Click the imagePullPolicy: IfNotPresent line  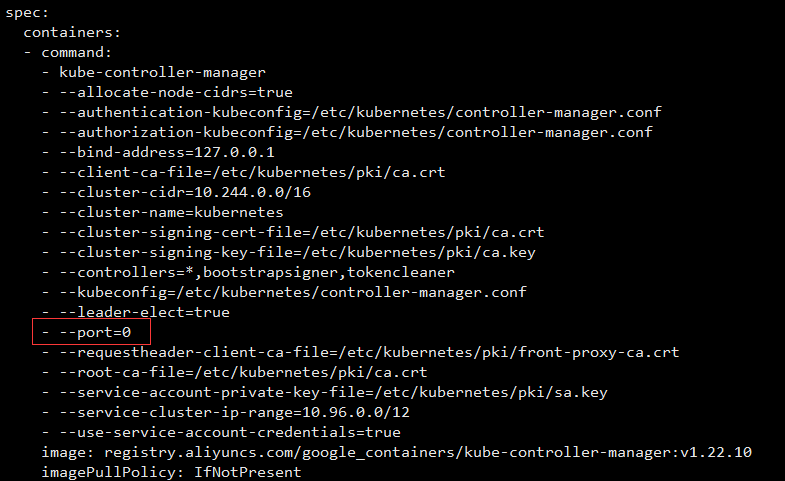[170, 472]
